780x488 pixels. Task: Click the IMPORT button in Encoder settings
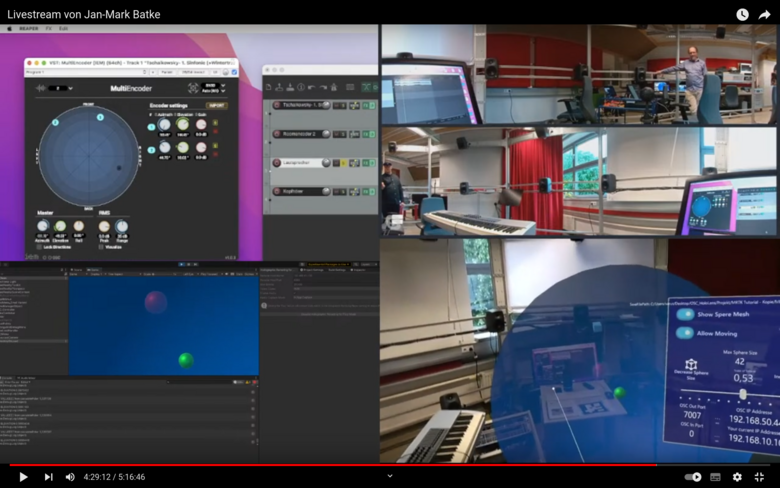point(216,105)
